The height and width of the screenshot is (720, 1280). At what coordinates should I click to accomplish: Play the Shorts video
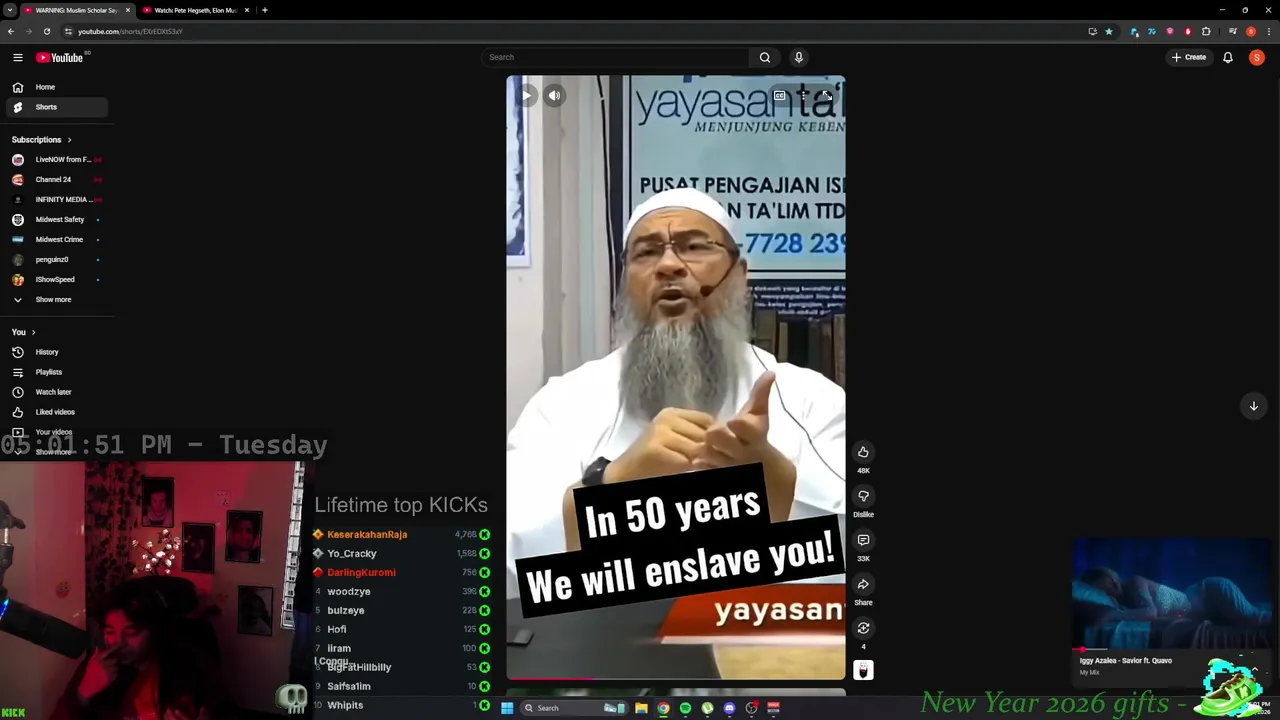click(x=526, y=96)
